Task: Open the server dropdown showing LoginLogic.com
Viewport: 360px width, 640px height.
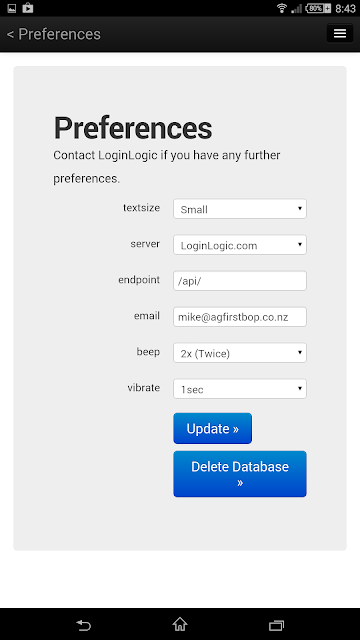Action: (x=240, y=245)
